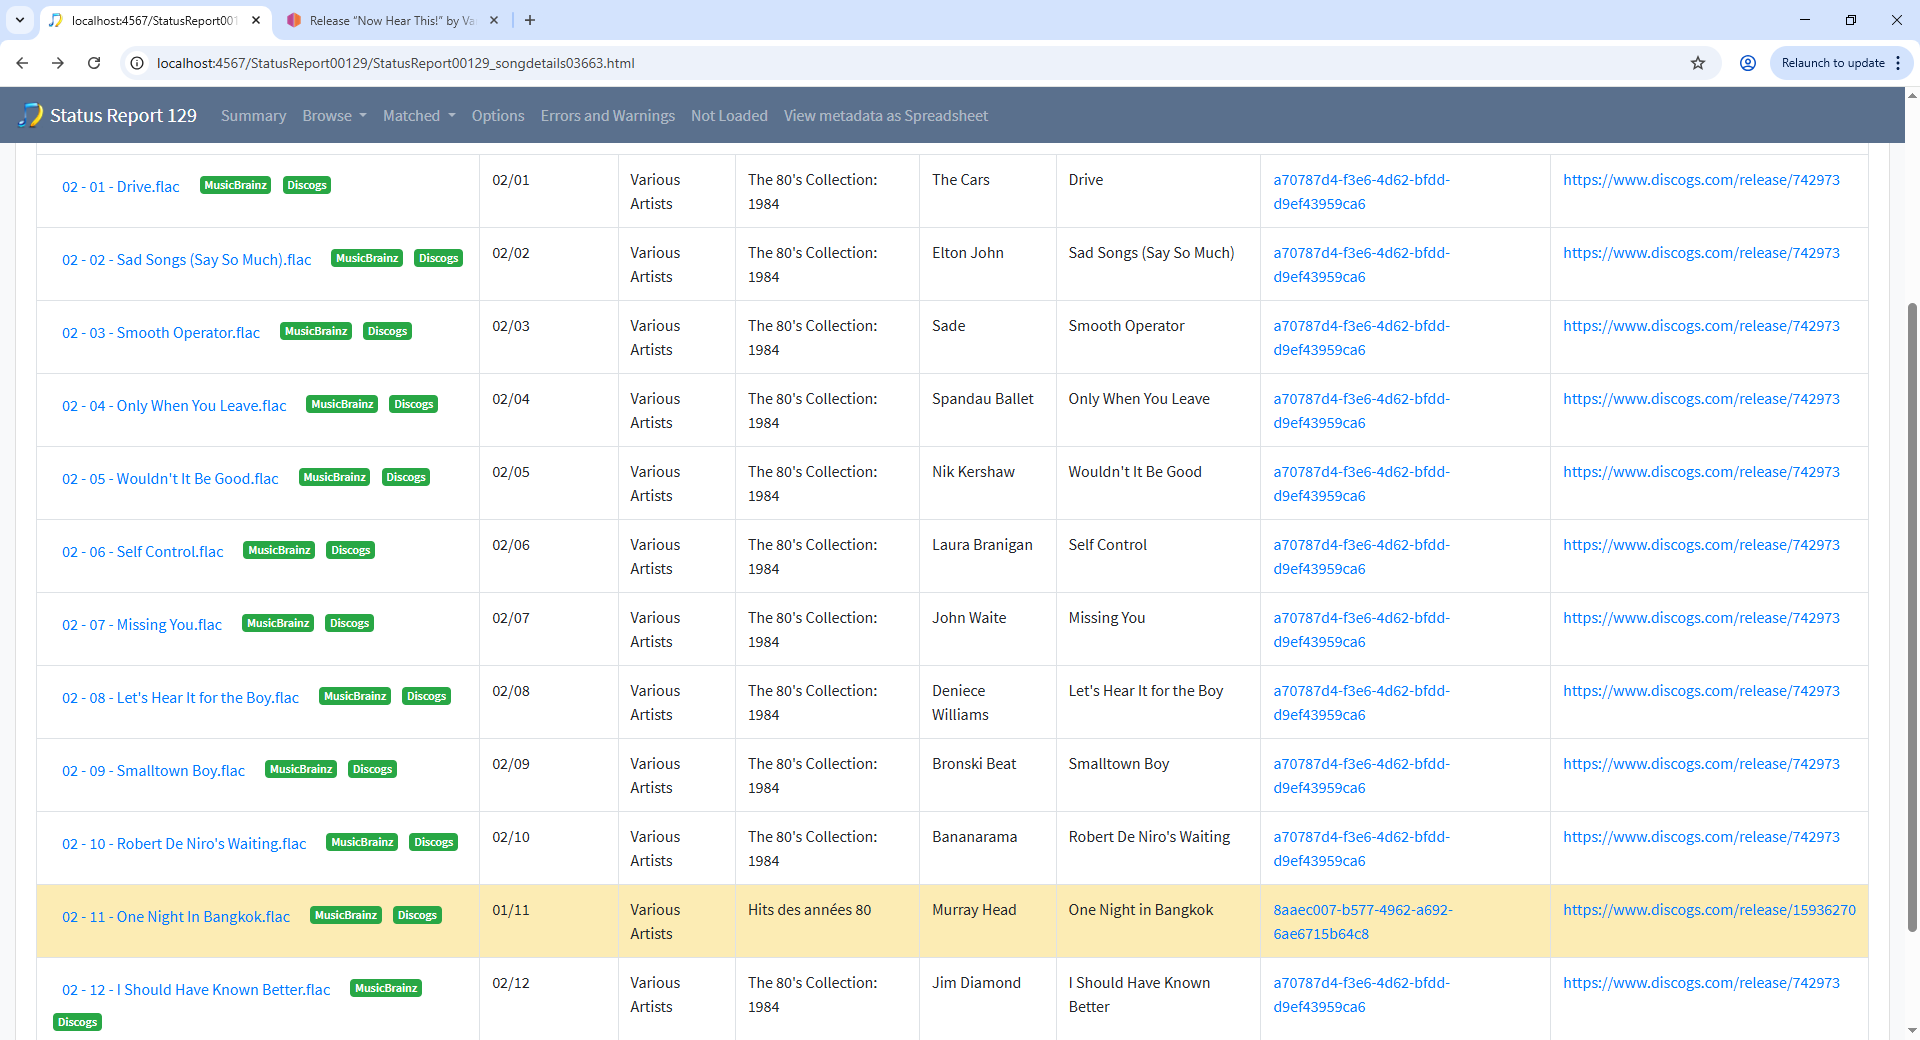Open 02 - 09 - Smalltown Boy.flac
This screenshot has width=1920, height=1040.
pyautogui.click(x=153, y=771)
